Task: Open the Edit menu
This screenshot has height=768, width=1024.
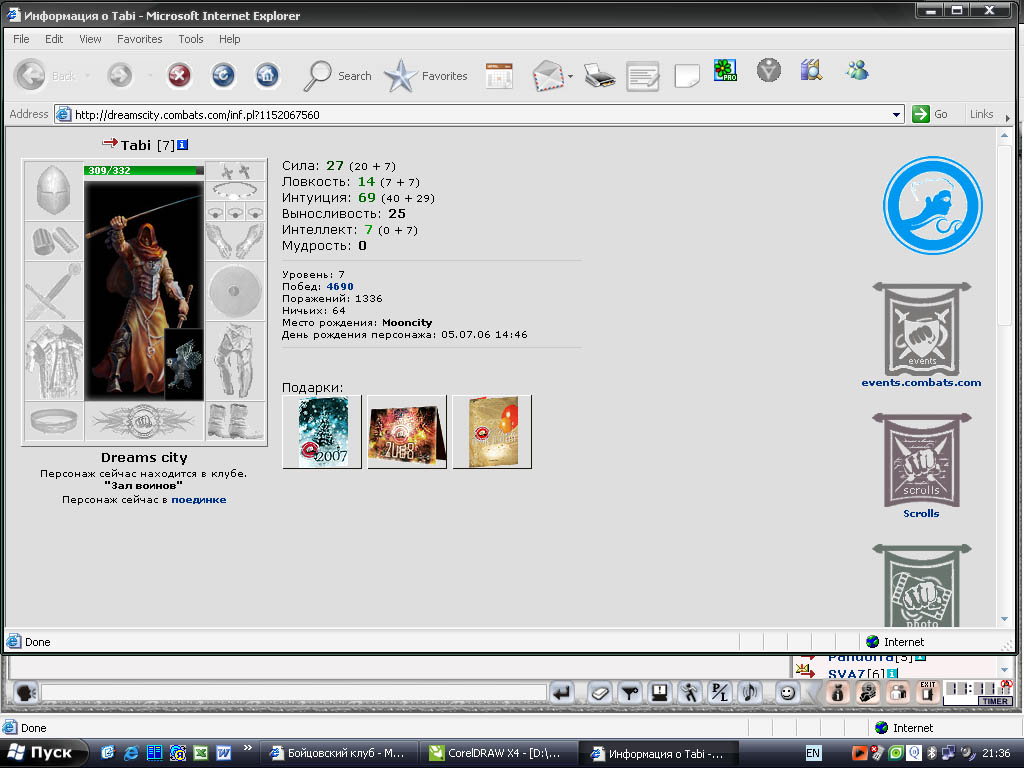Action: 54,39
